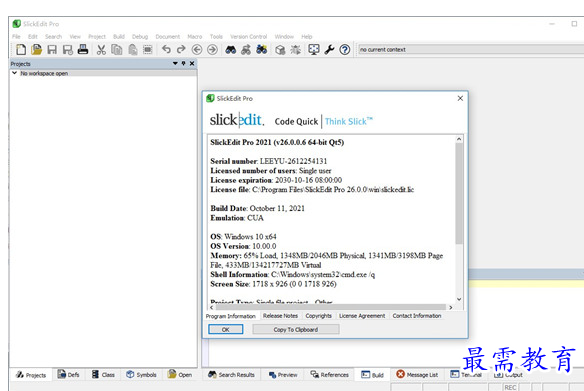
Task: Click the Redo arrow icon
Action: [181, 49]
